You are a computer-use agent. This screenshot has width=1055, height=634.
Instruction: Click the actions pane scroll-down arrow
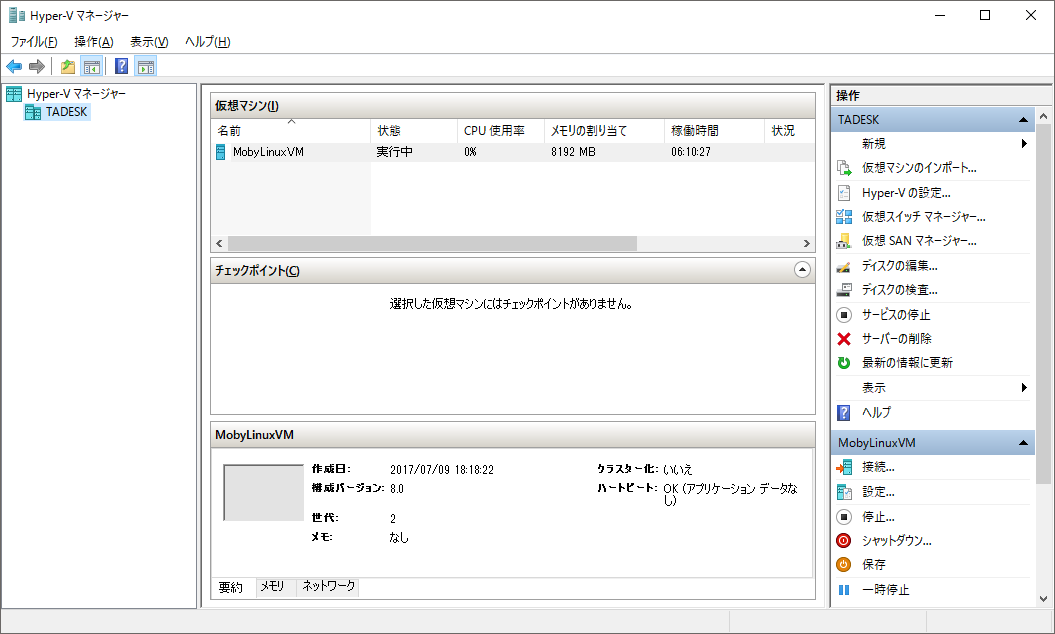(1044, 599)
